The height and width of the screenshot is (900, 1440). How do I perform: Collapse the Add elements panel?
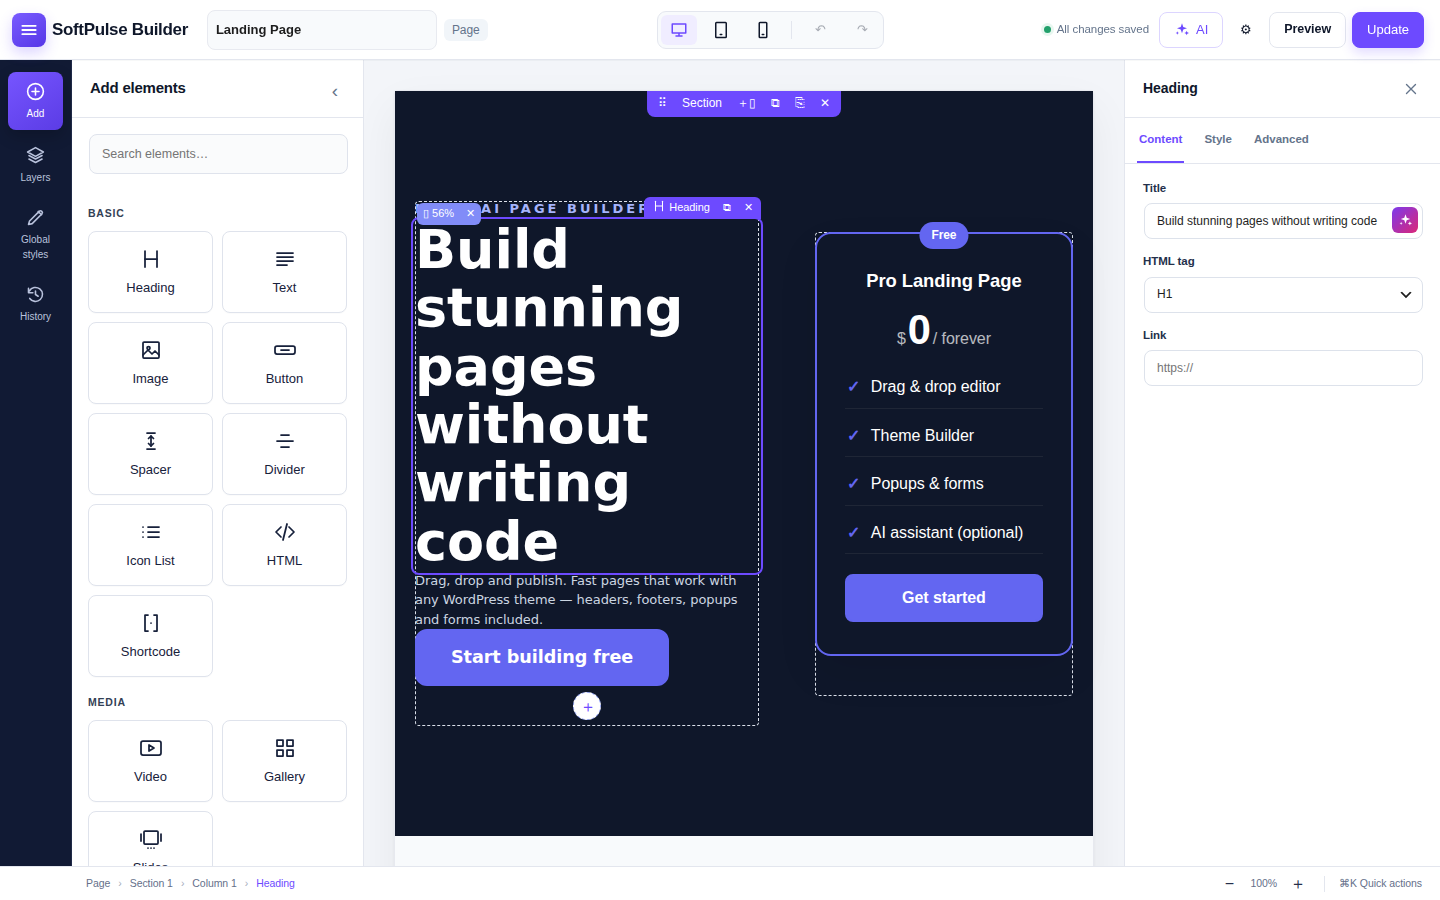pos(335,92)
